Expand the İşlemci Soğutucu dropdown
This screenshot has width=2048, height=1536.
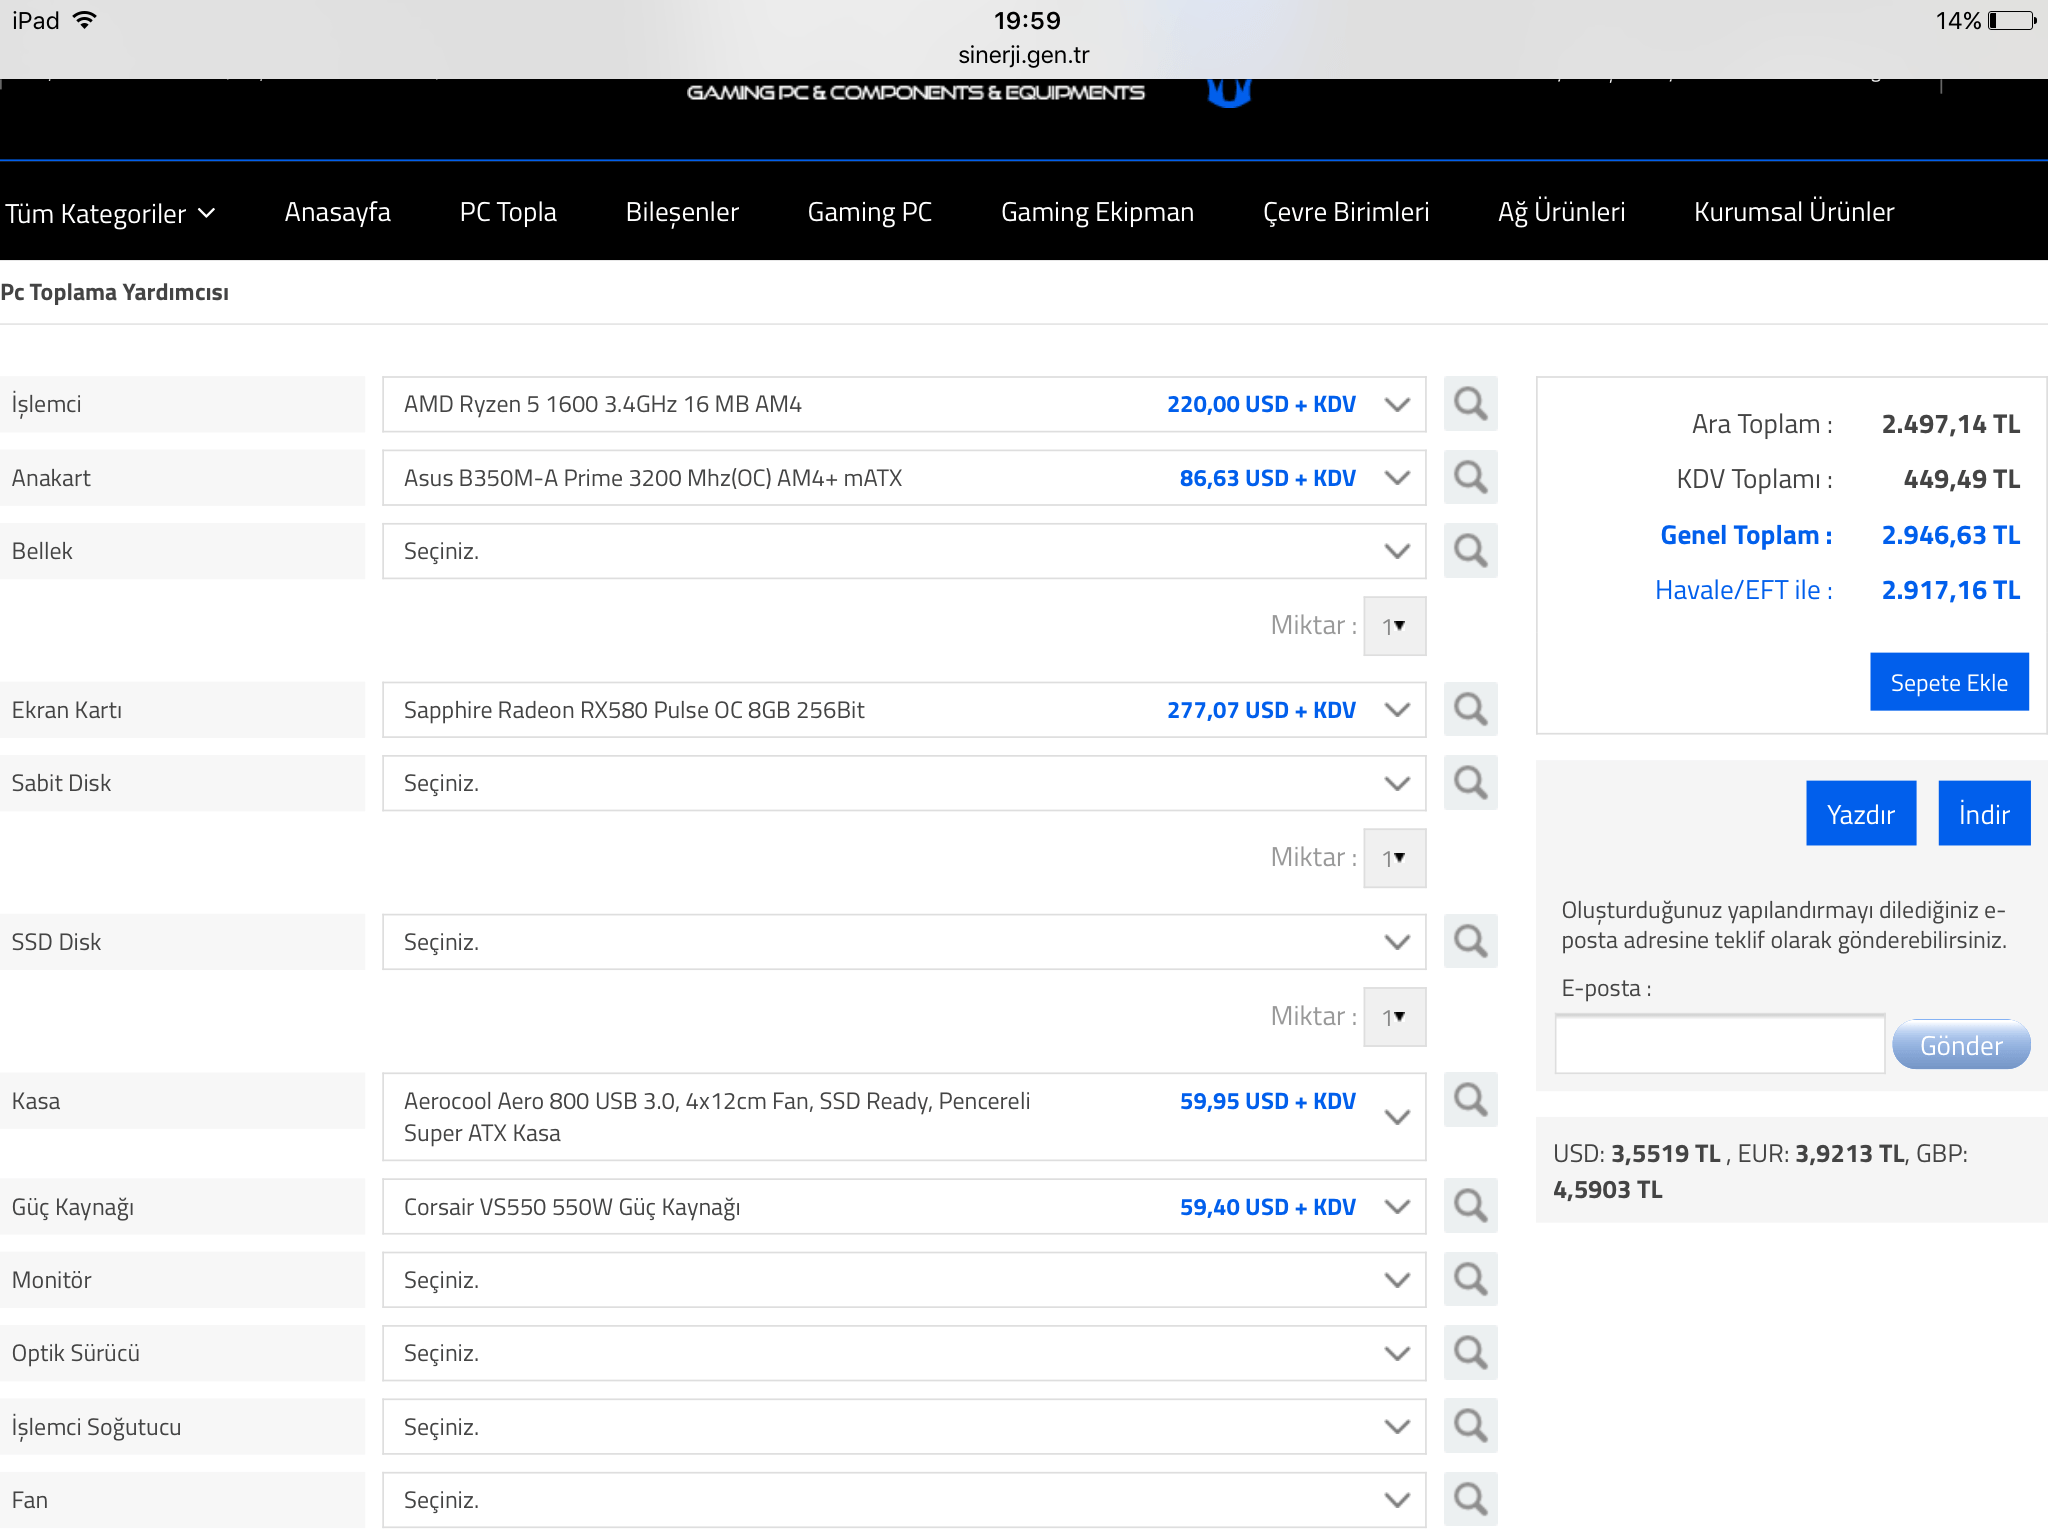pyautogui.click(x=903, y=1426)
